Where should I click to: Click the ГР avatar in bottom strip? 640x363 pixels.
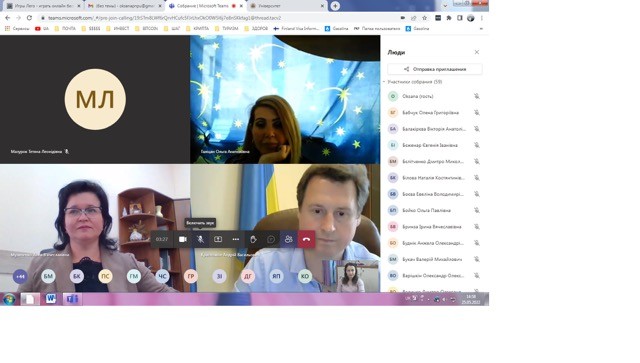(191, 276)
